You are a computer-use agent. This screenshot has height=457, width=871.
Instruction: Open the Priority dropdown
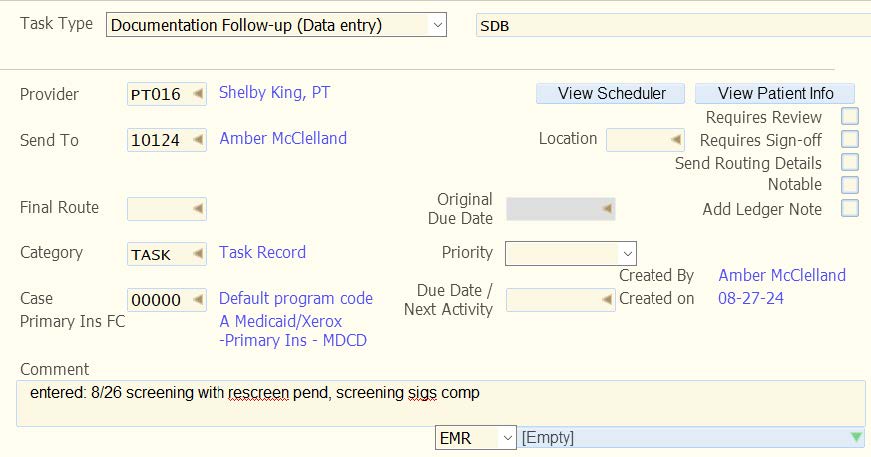click(627, 254)
